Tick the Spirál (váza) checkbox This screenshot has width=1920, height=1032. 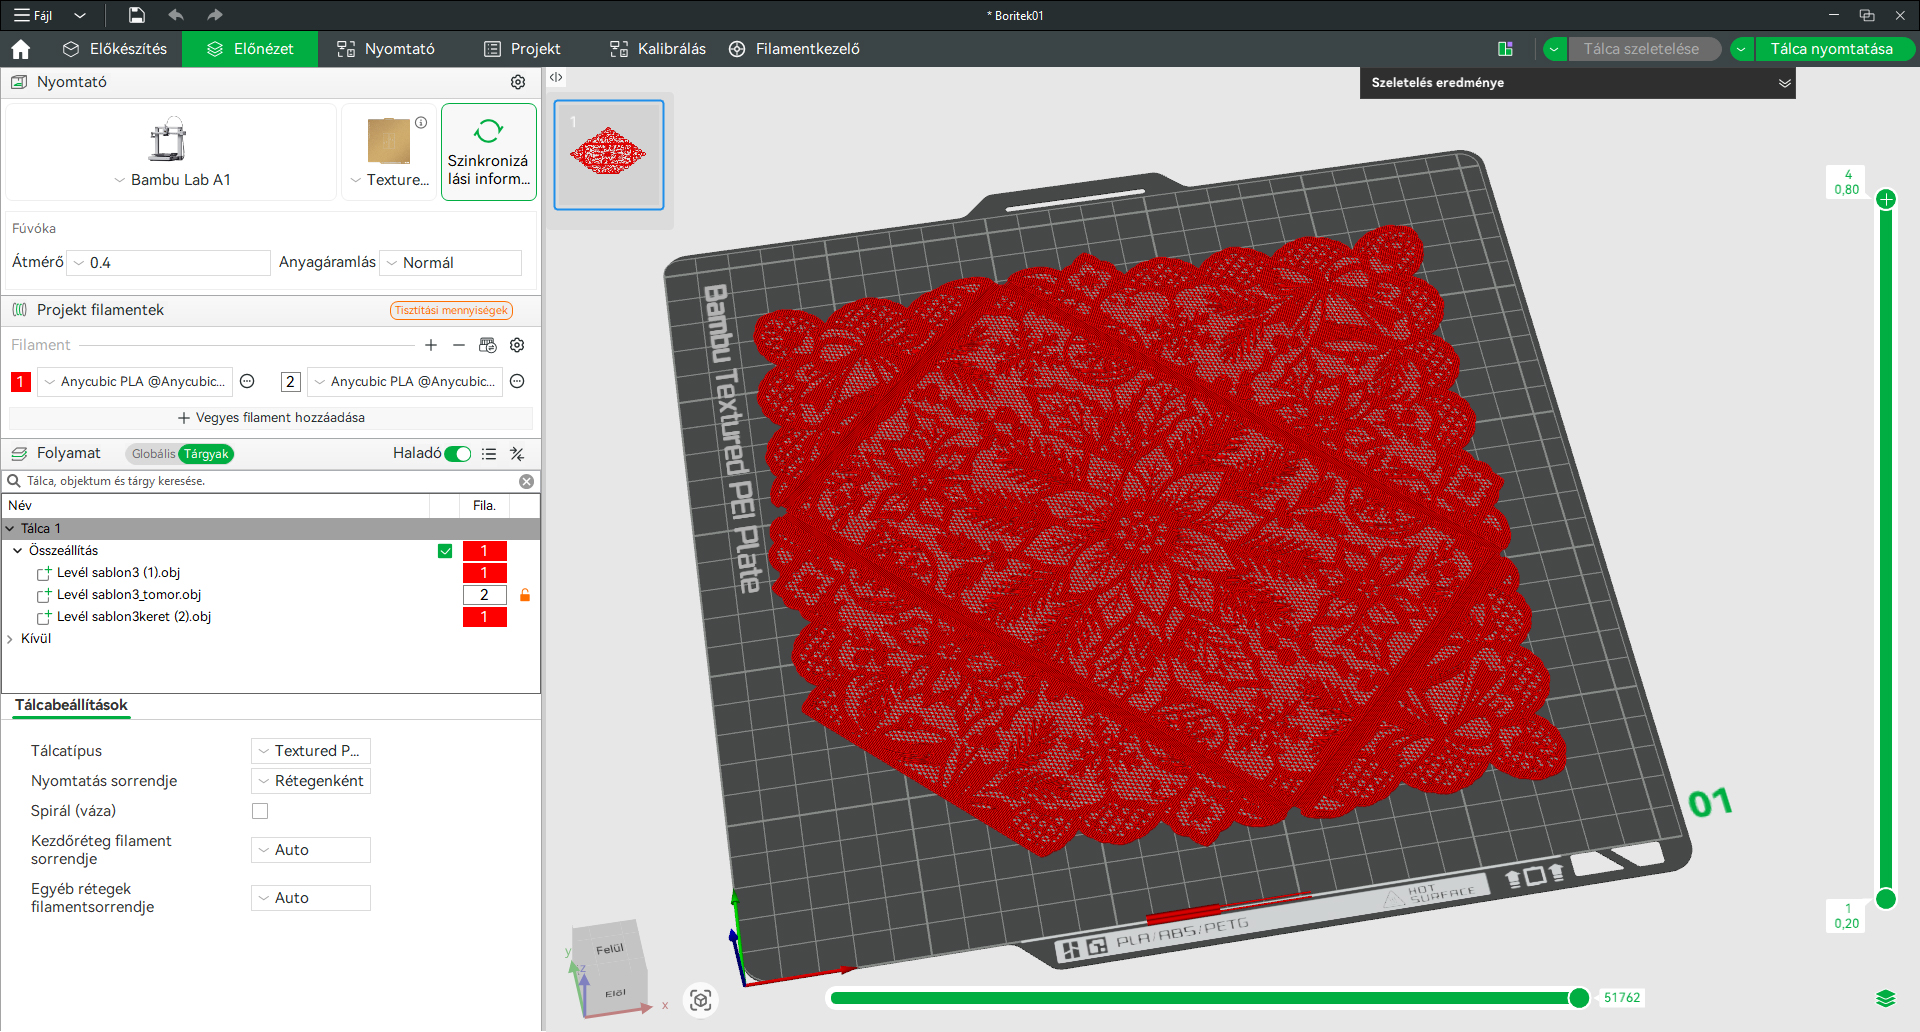click(260, 811)
